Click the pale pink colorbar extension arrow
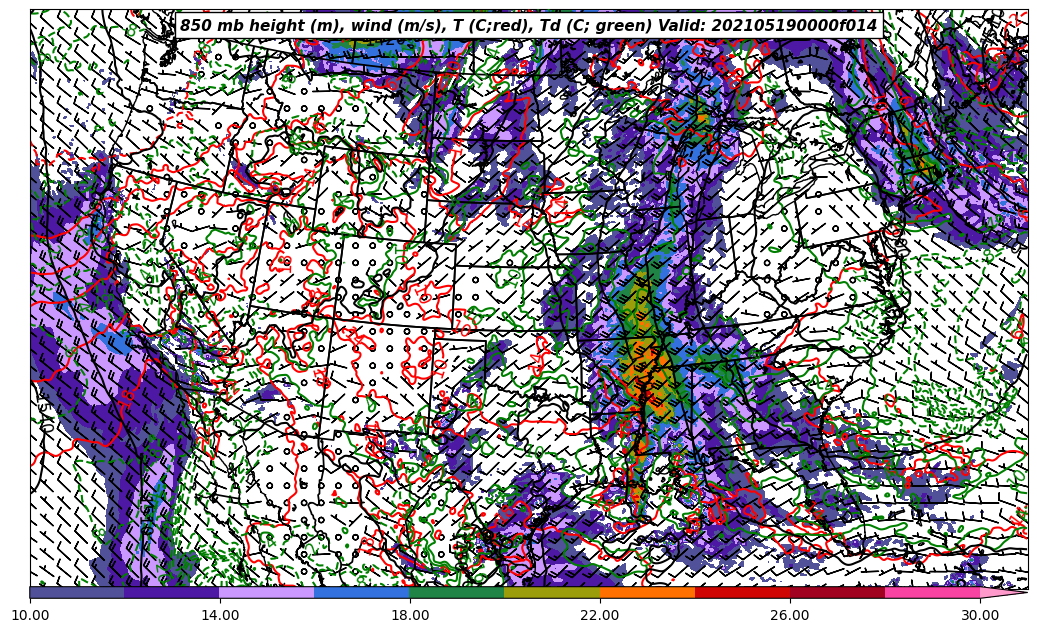 click(1003, 592)
